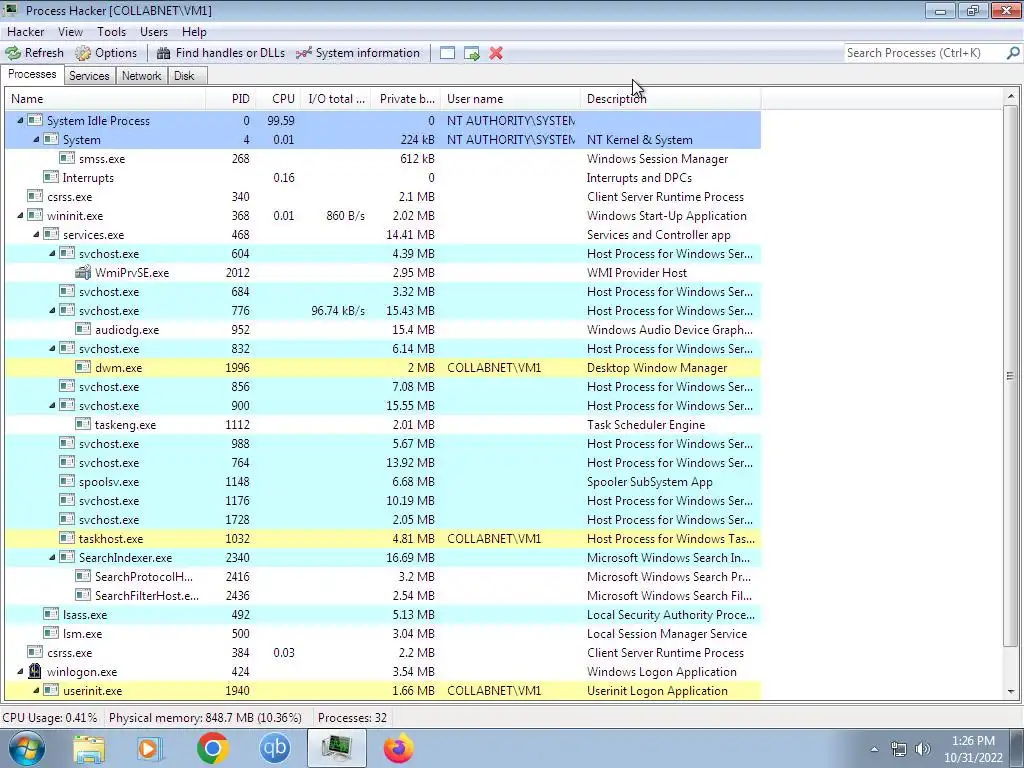The image size is (1024, 768).
Task: Click the Search Processes input field
Action: 924,53
